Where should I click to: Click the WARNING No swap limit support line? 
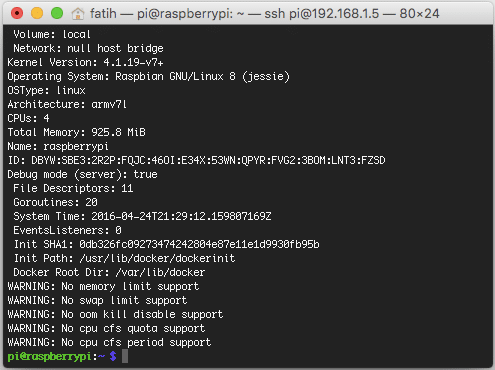click(x=97, y=300)
